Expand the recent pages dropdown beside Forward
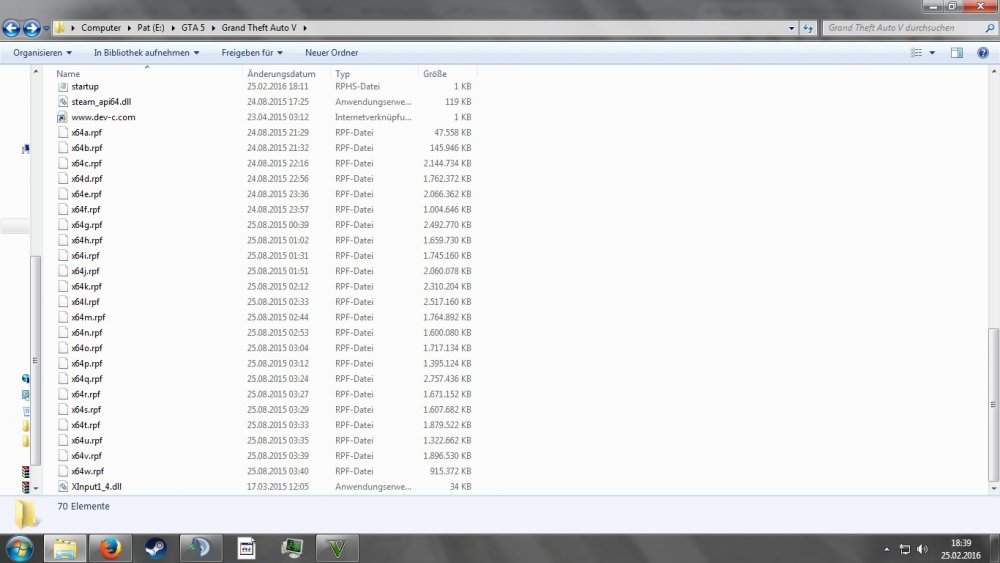 [46, 28]
